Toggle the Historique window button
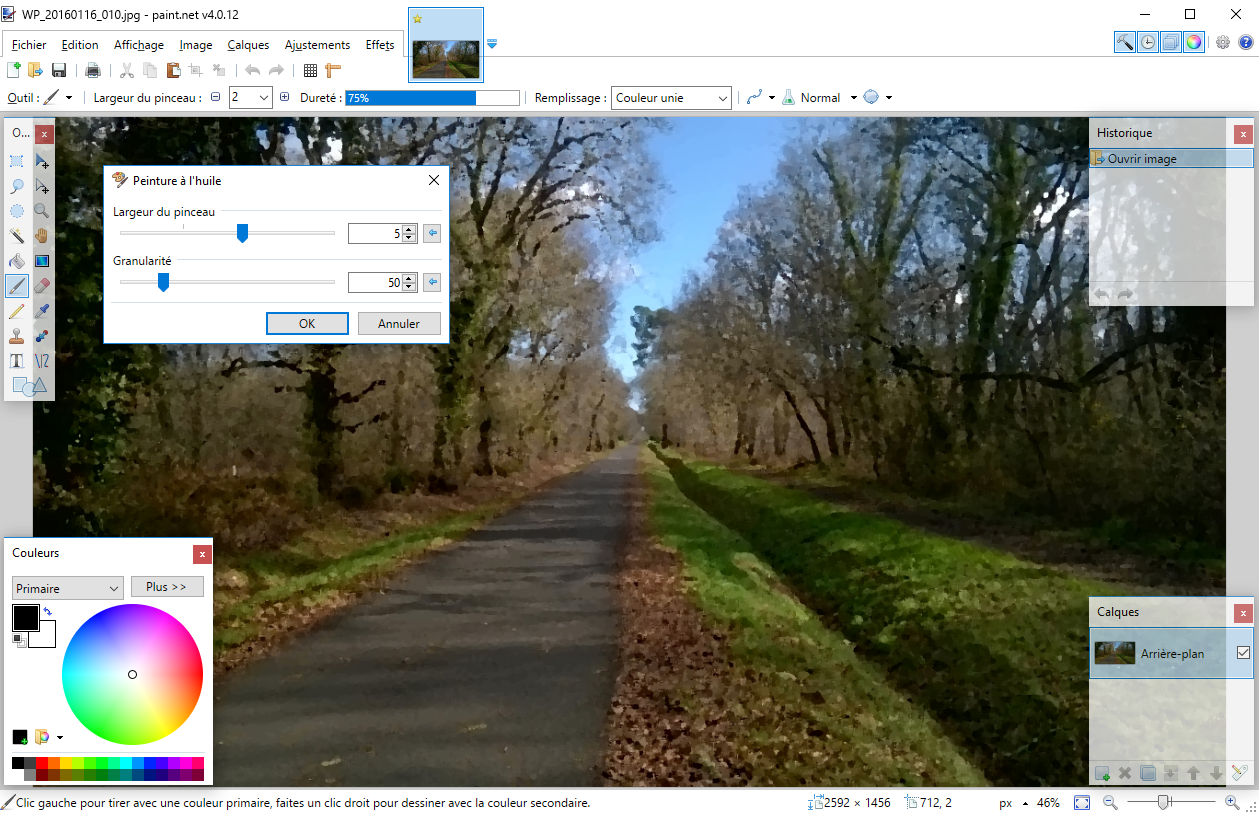 tap(1148, 42)
